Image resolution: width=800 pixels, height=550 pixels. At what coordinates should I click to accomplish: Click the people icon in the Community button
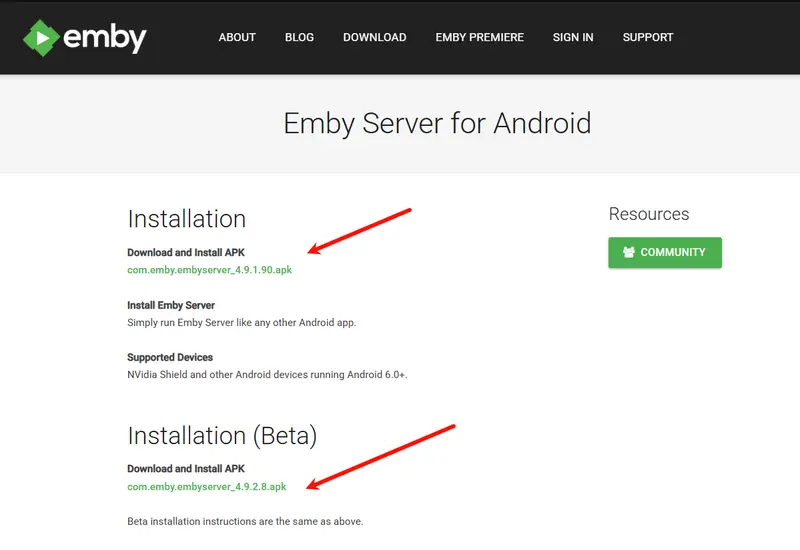point(629,253)
